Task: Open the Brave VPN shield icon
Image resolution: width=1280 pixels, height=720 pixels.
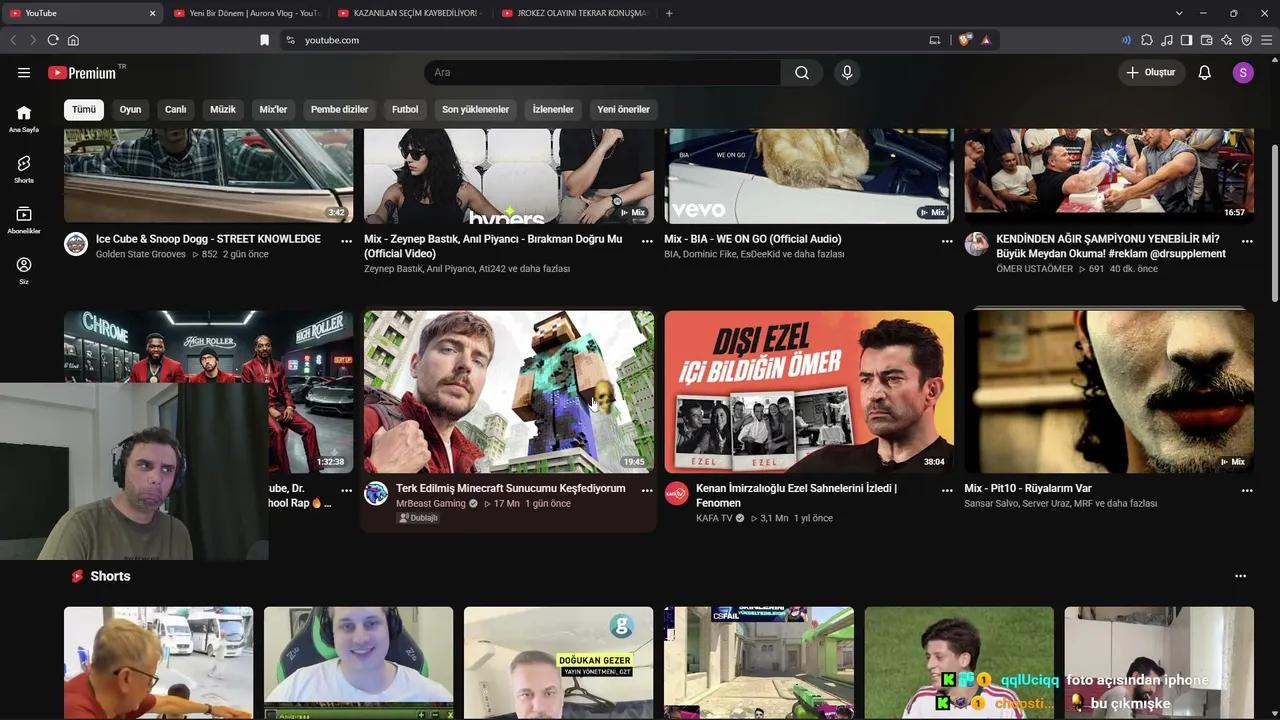Action: (1246, 40)
